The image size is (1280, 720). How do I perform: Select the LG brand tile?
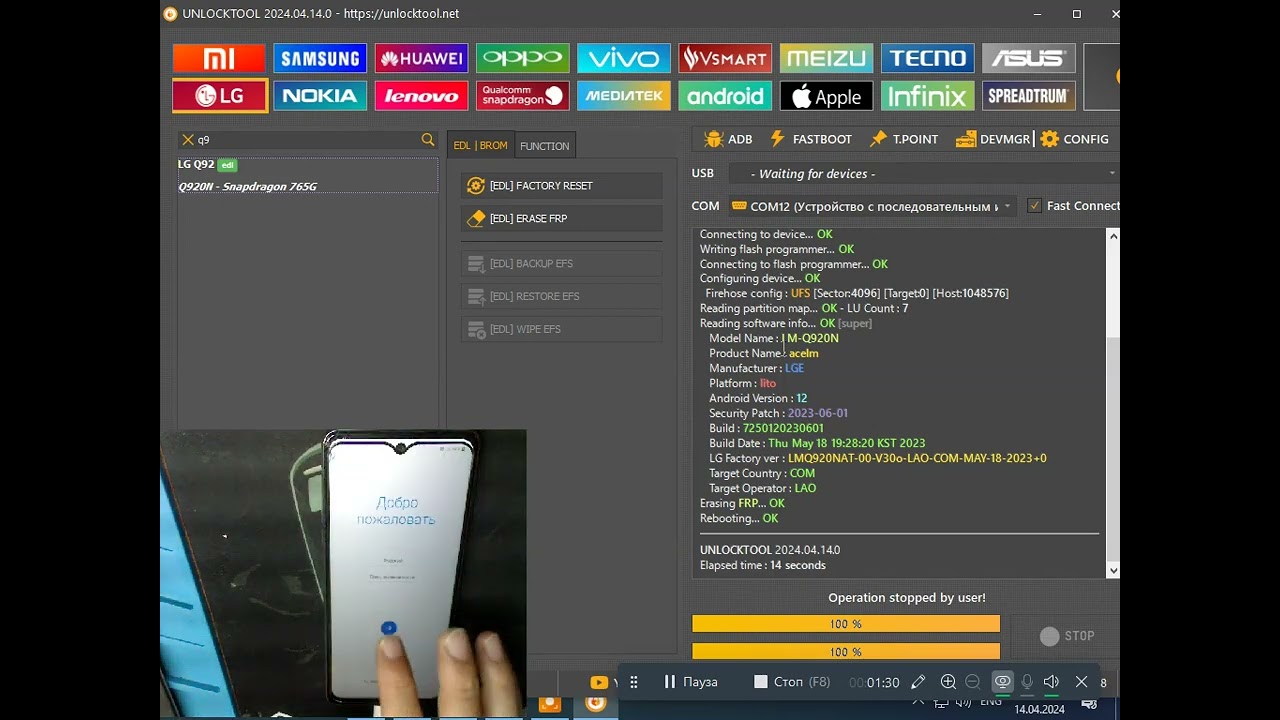[x=219, y=96]
